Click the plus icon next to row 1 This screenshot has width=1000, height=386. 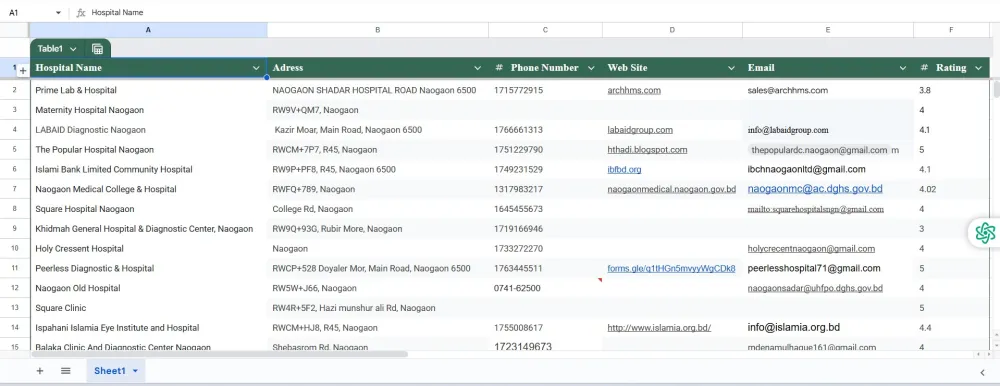pyautogui.click(x=23, y=71)
